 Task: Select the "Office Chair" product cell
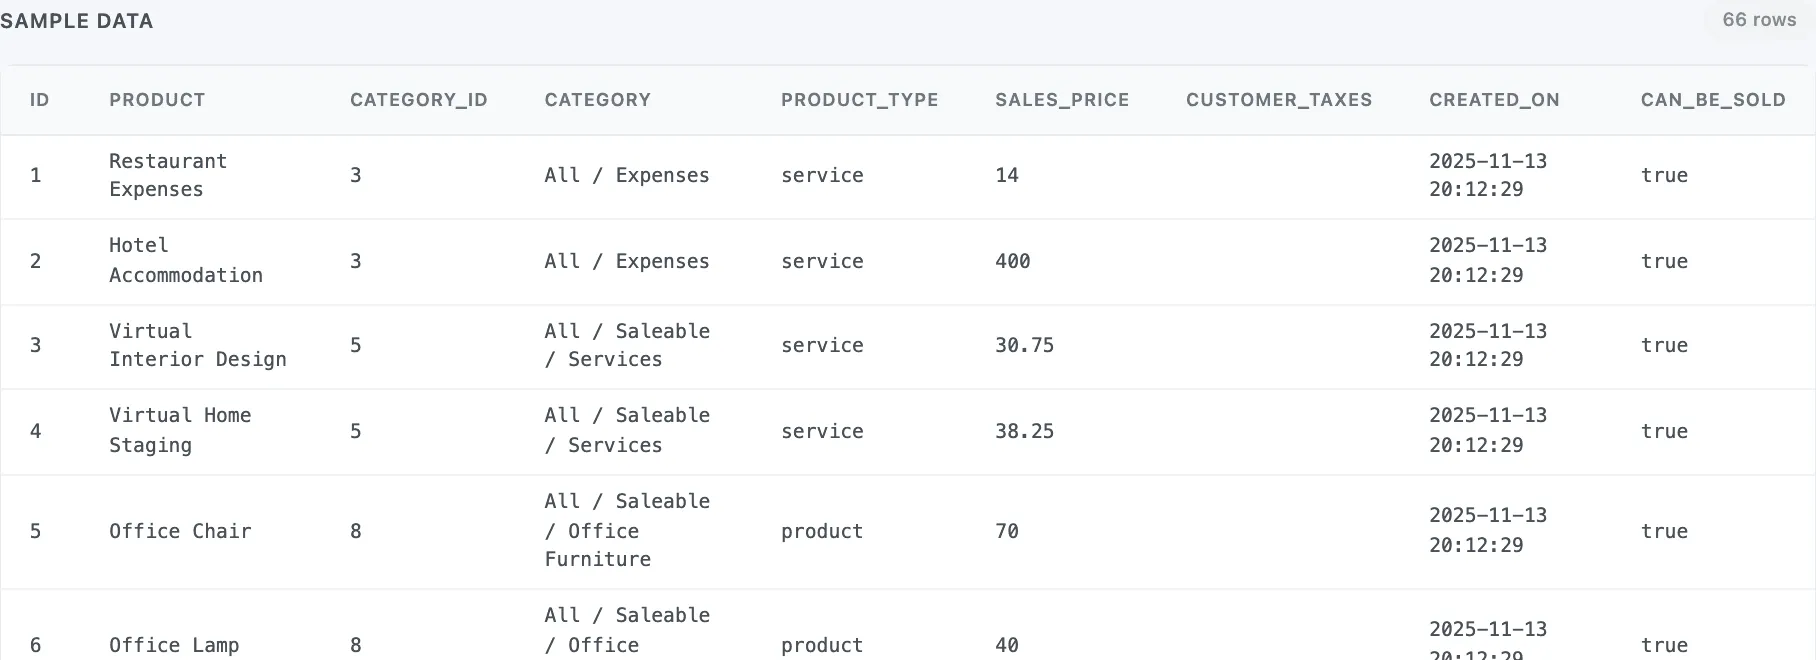(x=180, y=531)
